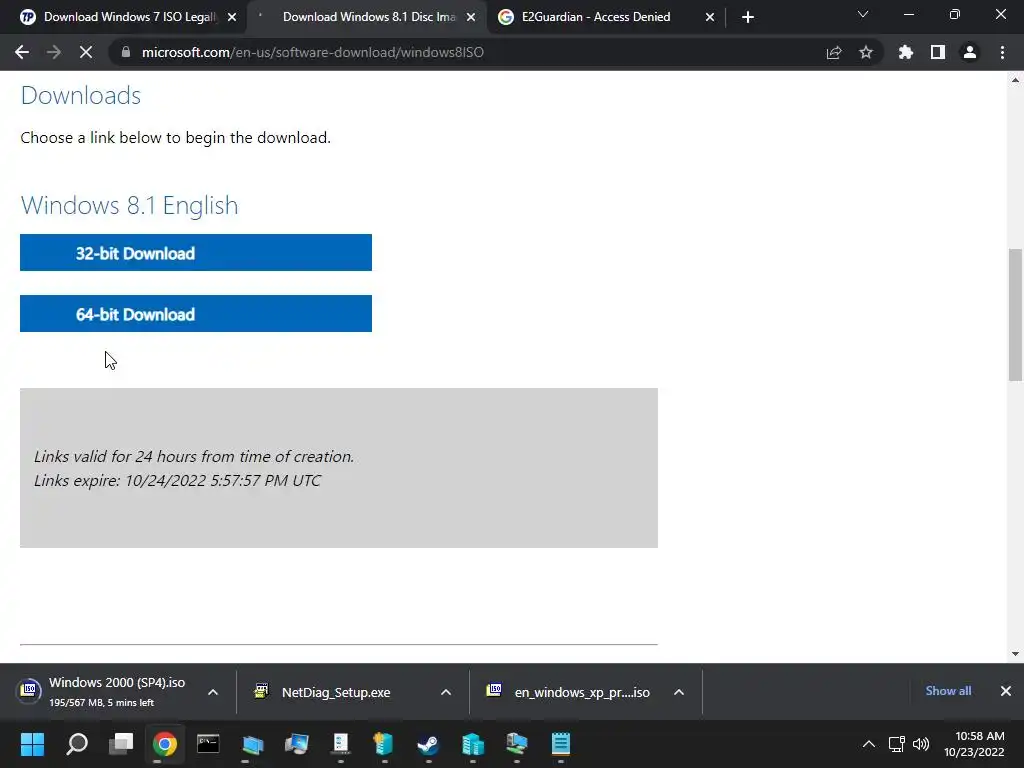Toggle the Chrome side panel
1024x768 pixels.
pos(938,52)
